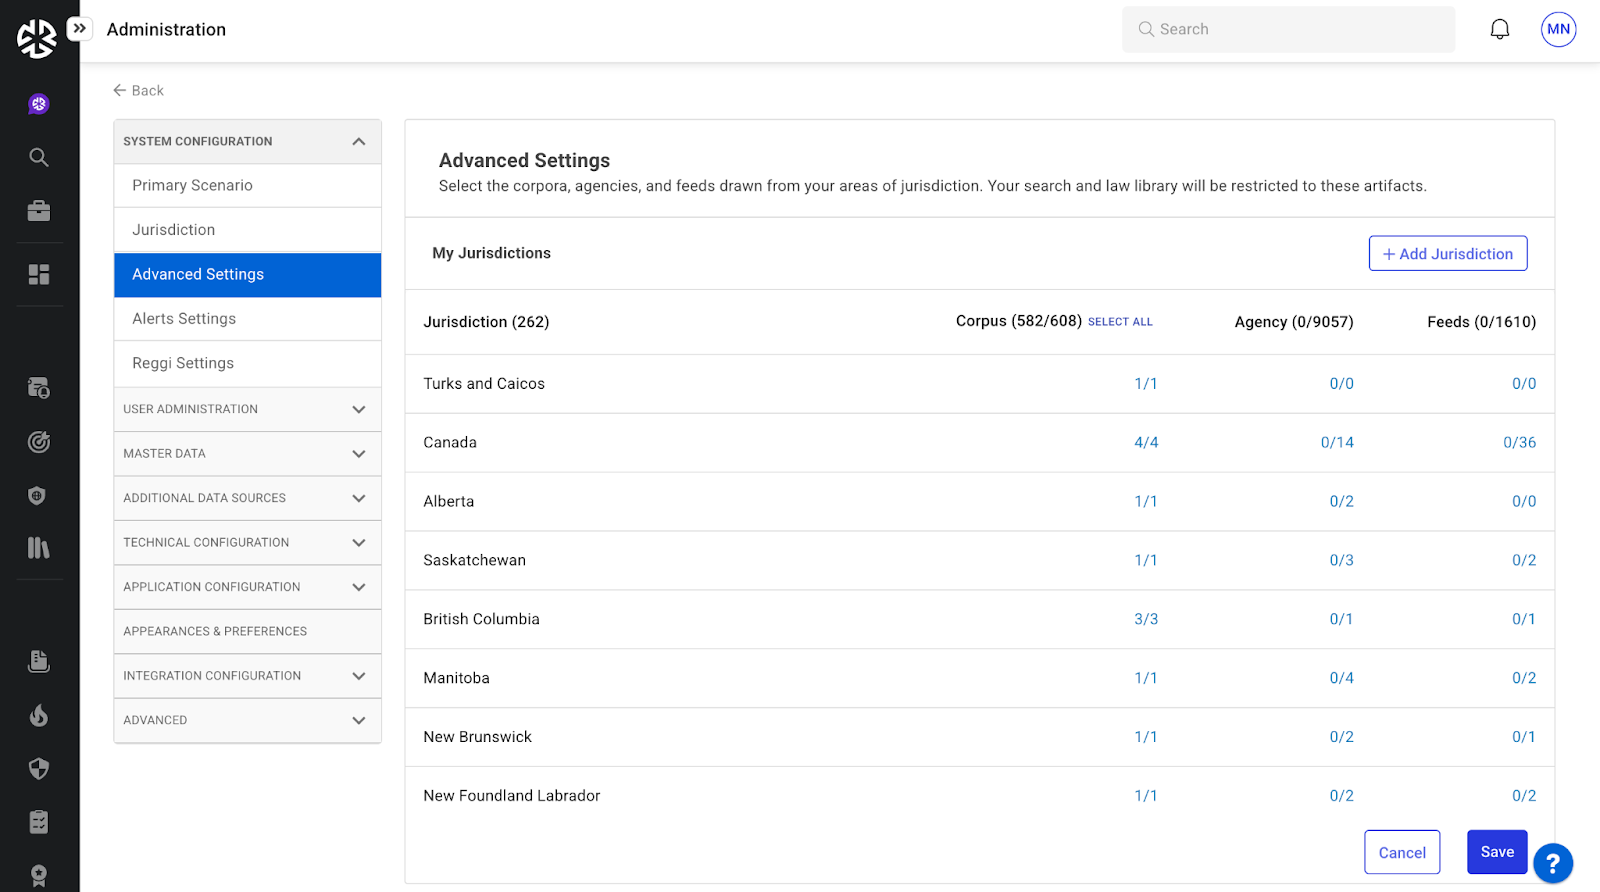The image size is (1600, 892).
Task: Click the Save button
Action: pyautogui.click(x=1496, y=852)
